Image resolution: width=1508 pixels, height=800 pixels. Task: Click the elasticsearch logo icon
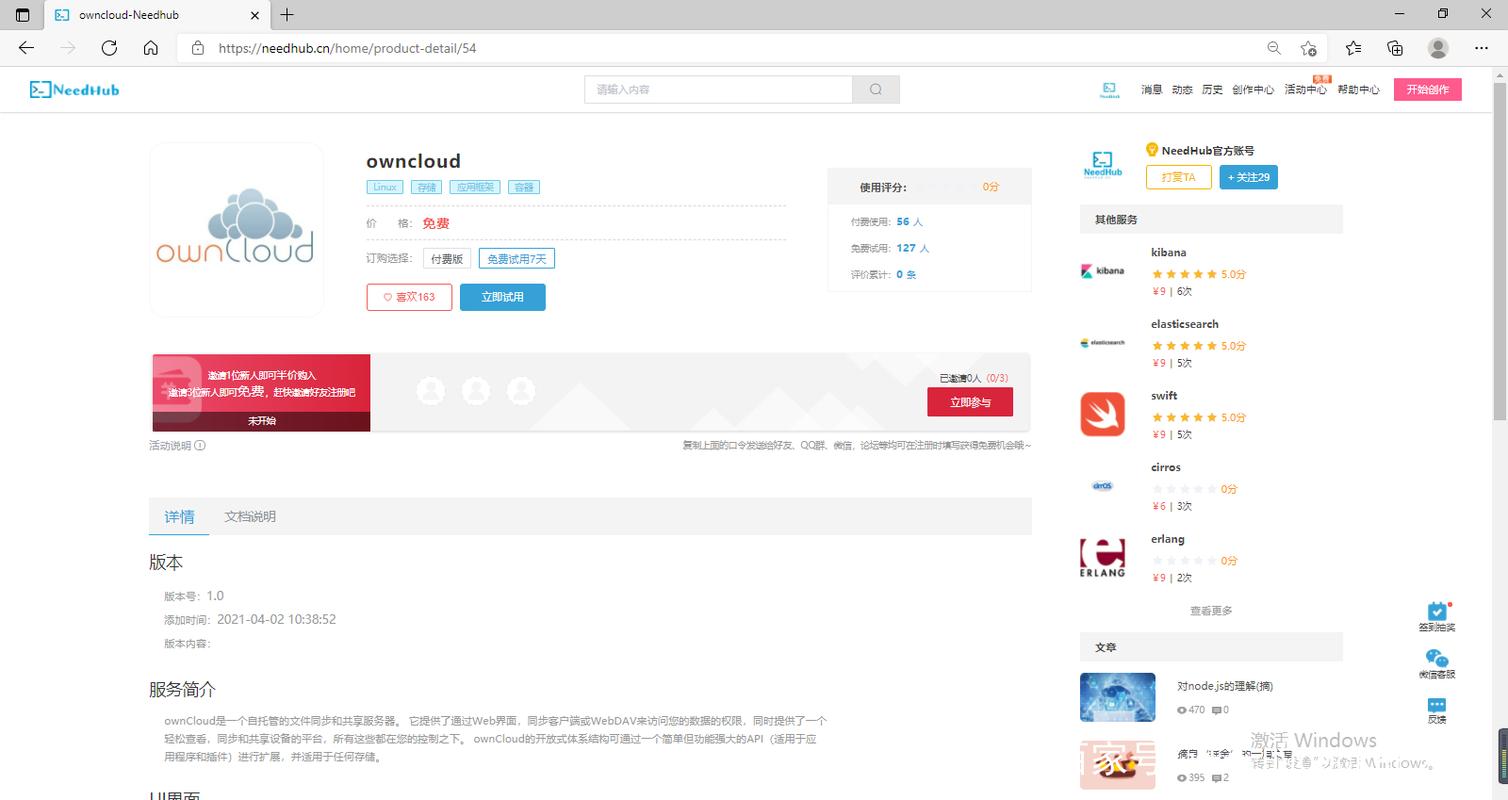point(1103,343)
